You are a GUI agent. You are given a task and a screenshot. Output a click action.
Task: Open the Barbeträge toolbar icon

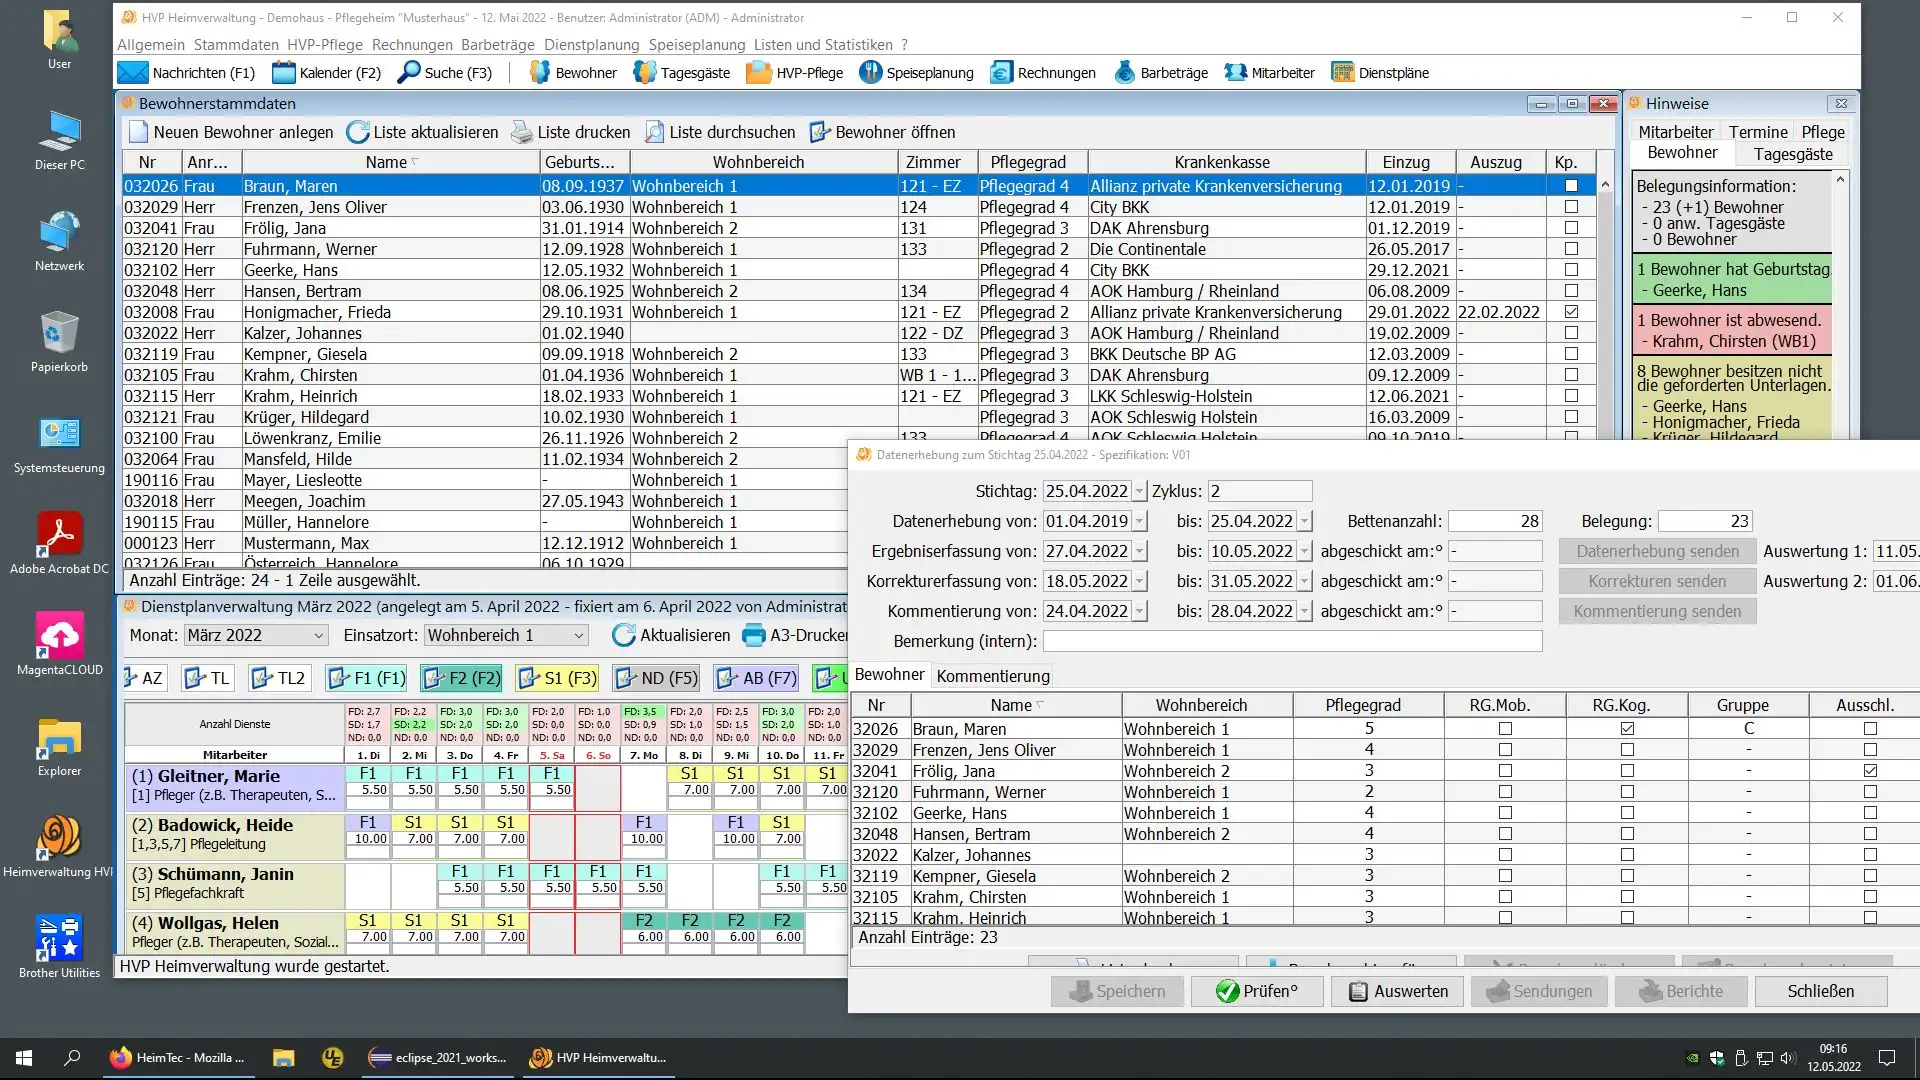1125,72
